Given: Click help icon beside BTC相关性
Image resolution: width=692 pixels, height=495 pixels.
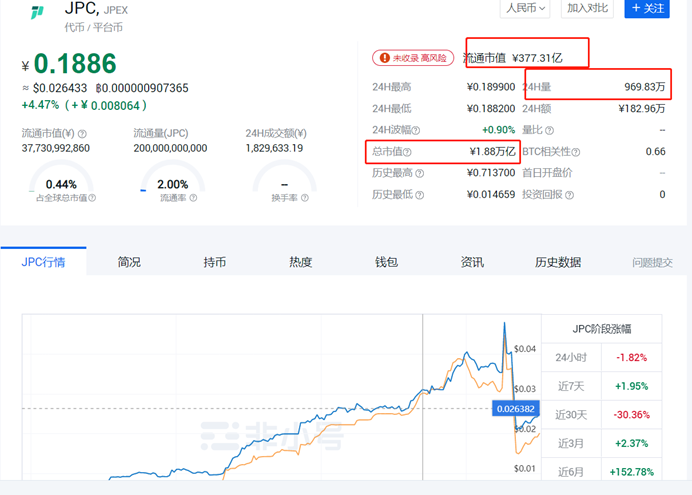Looking at the screenshot, I should [x=575, y=152].
